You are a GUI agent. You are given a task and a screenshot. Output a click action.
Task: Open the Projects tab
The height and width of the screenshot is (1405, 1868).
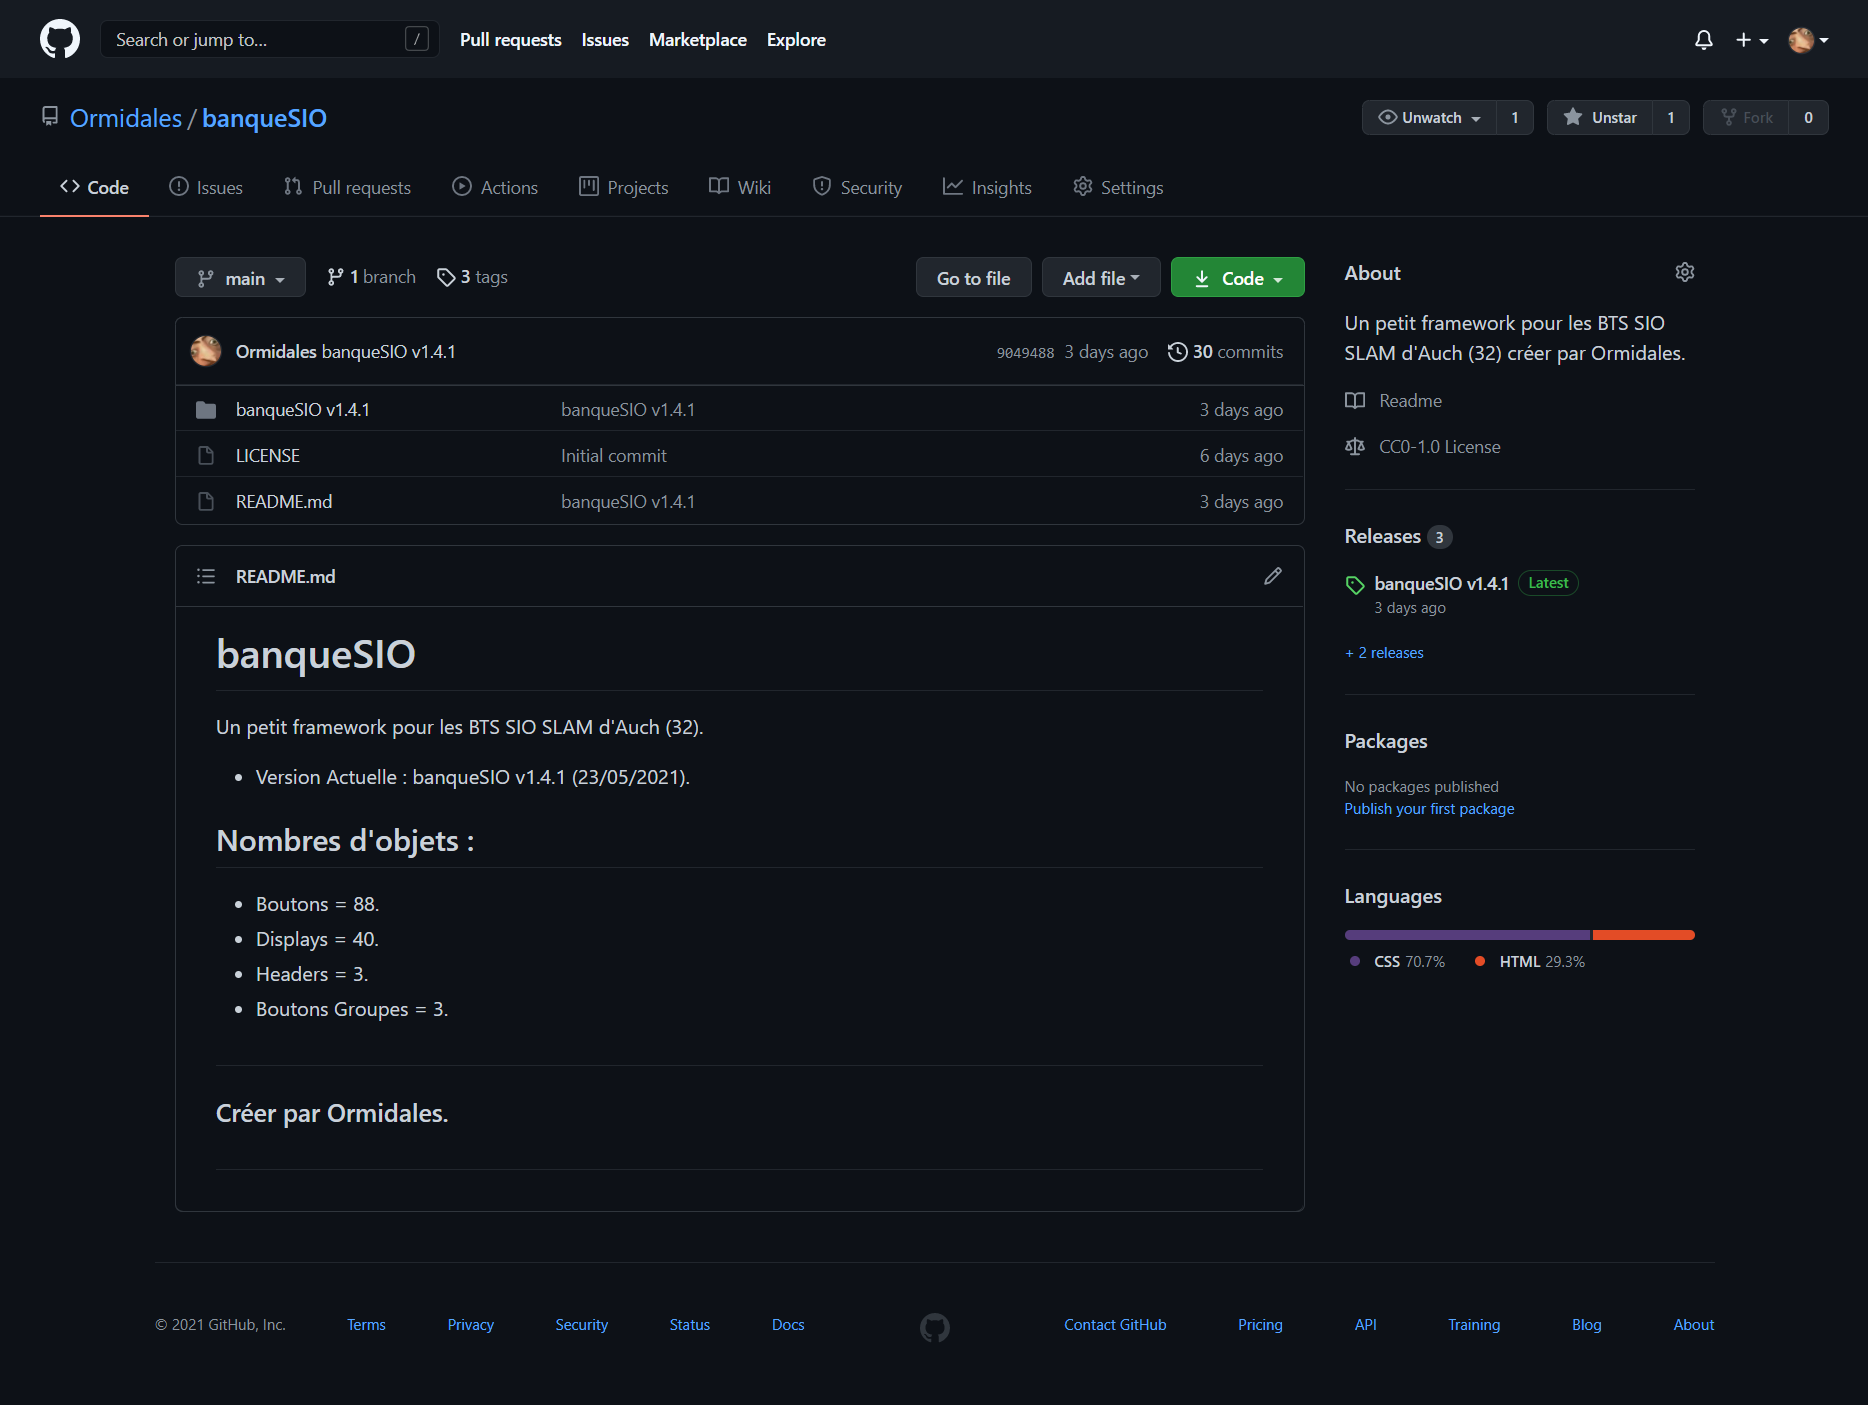pos(623,187)
